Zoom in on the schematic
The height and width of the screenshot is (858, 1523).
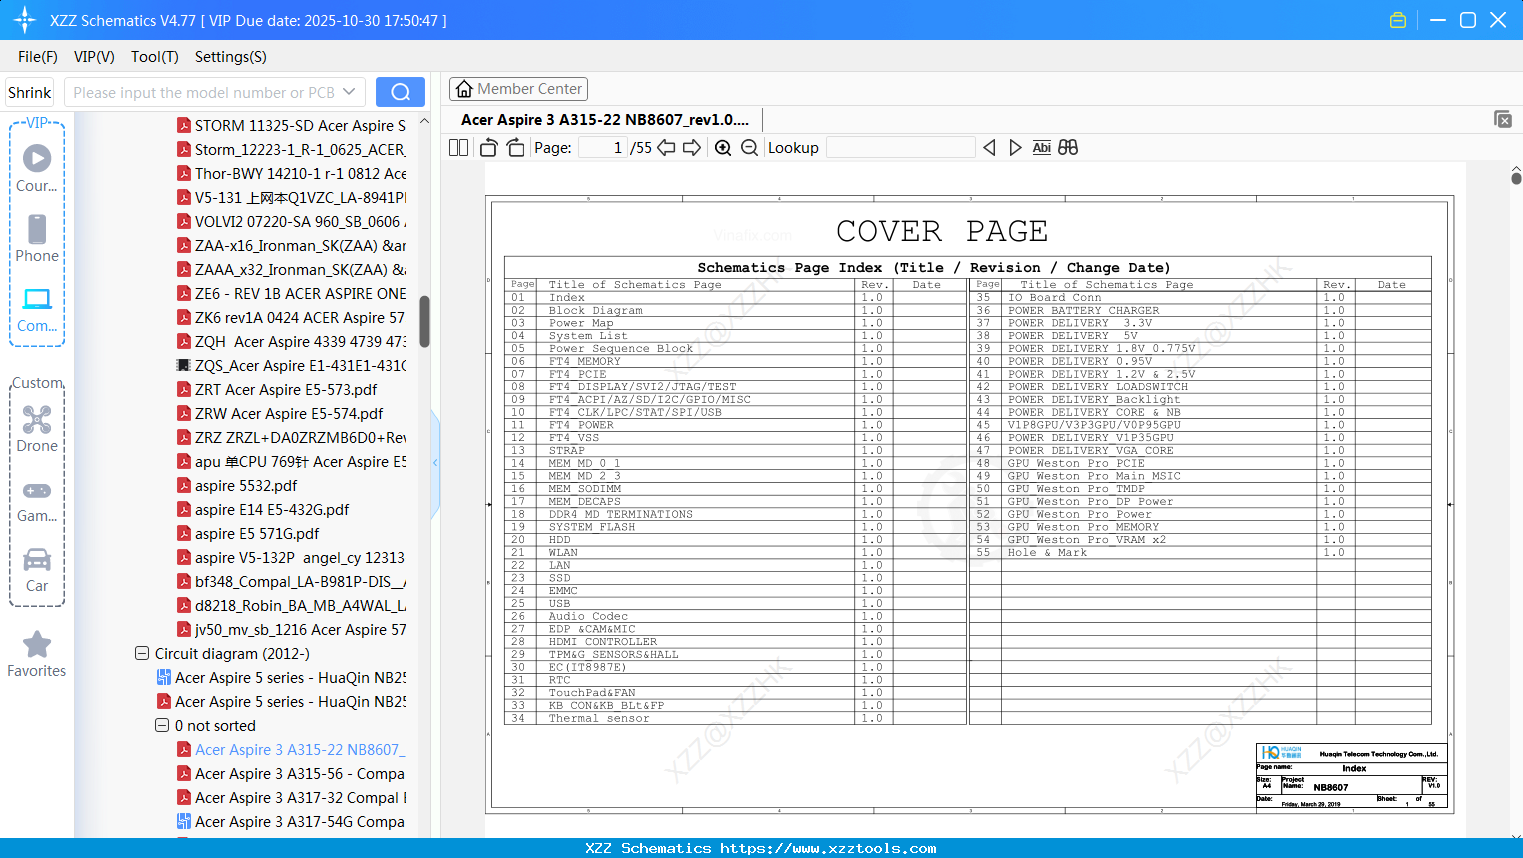(723, 148)
